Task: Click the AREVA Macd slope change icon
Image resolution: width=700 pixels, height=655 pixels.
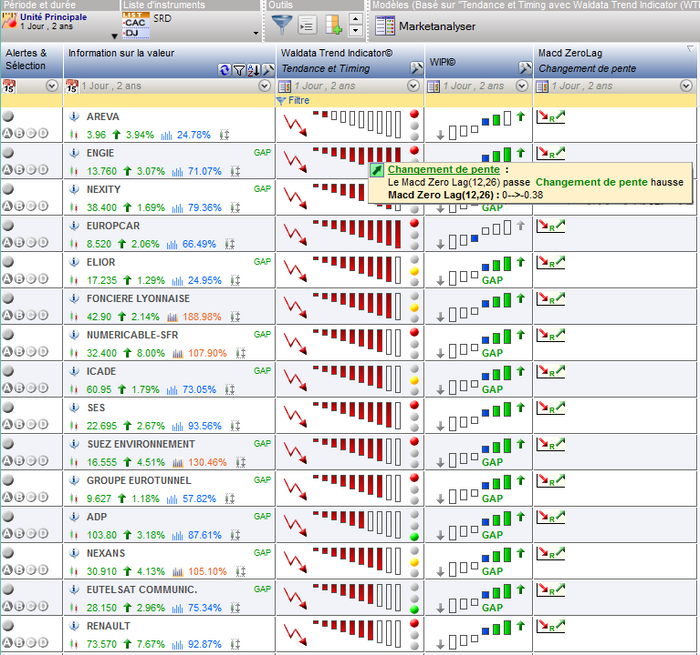Action: [x=550, y=117]
